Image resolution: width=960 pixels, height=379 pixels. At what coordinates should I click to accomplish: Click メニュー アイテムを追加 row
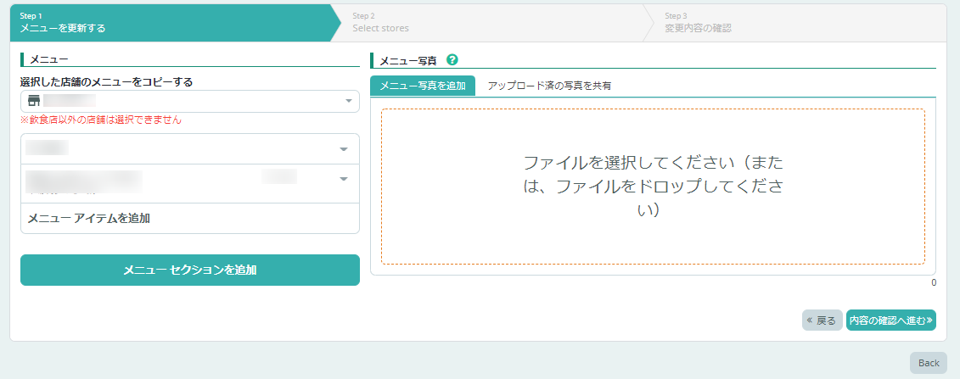coord(190,219)
